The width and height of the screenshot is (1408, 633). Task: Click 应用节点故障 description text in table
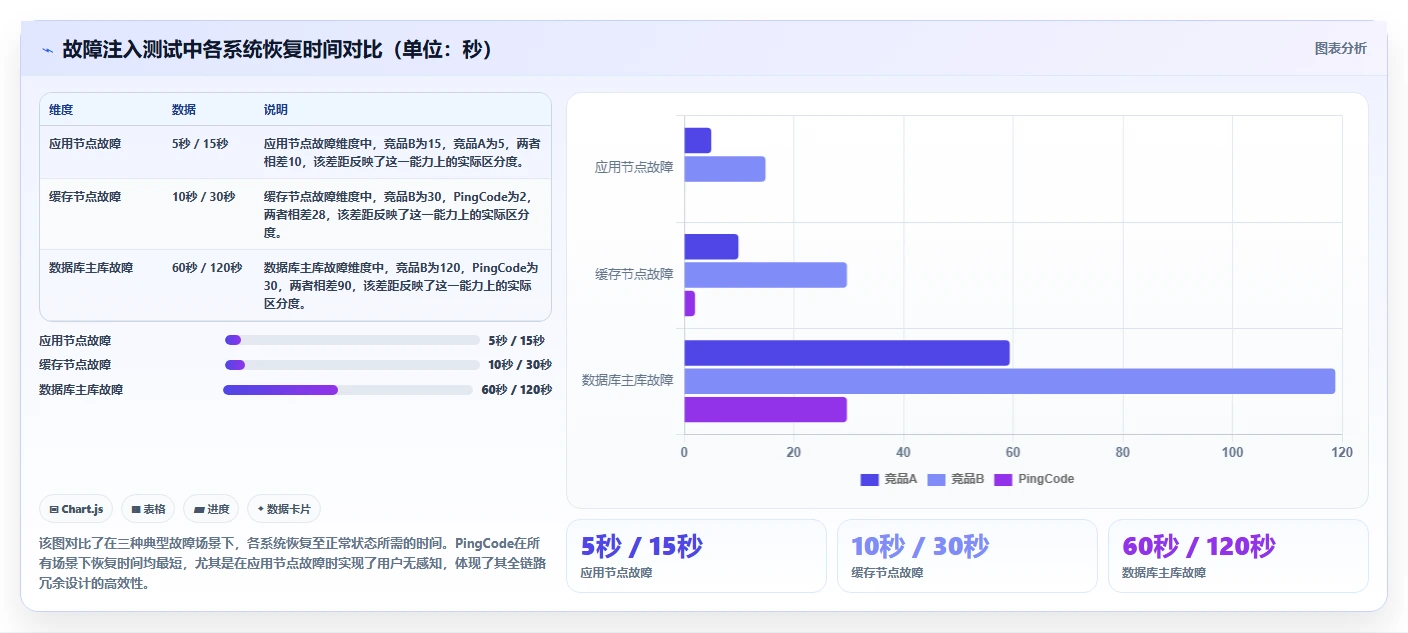402,153
